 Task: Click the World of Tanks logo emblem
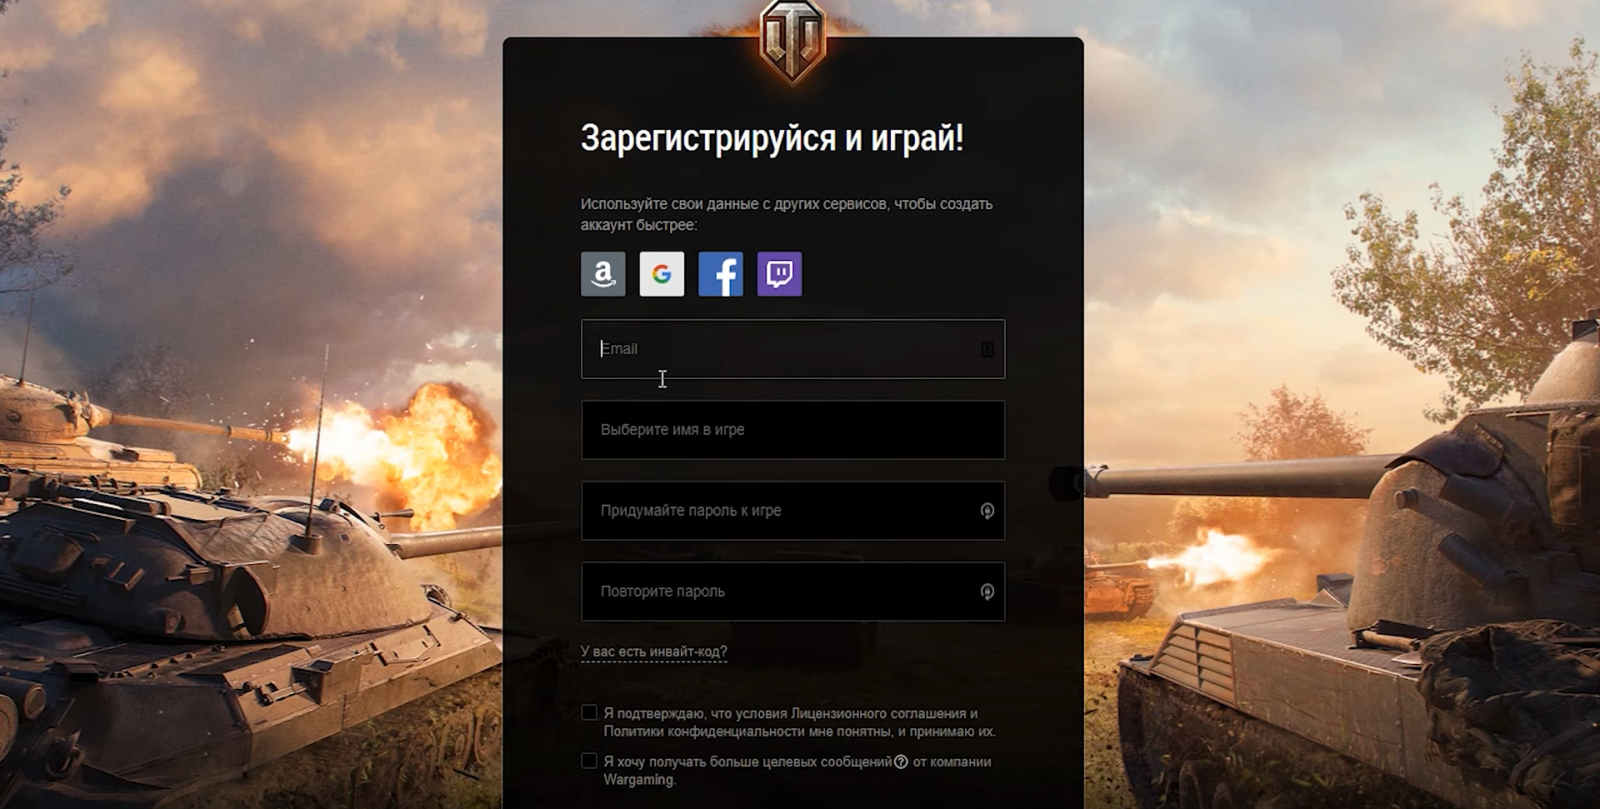pos(792,40)
